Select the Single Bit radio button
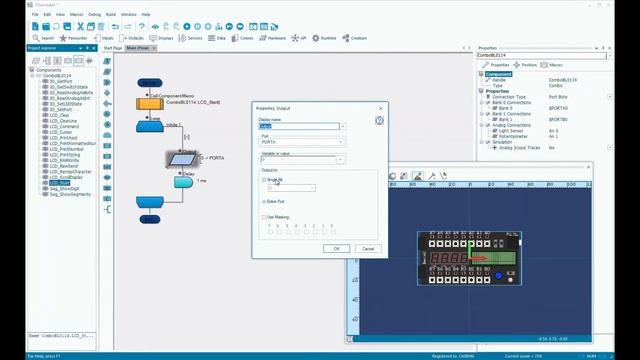 (264, 180)
